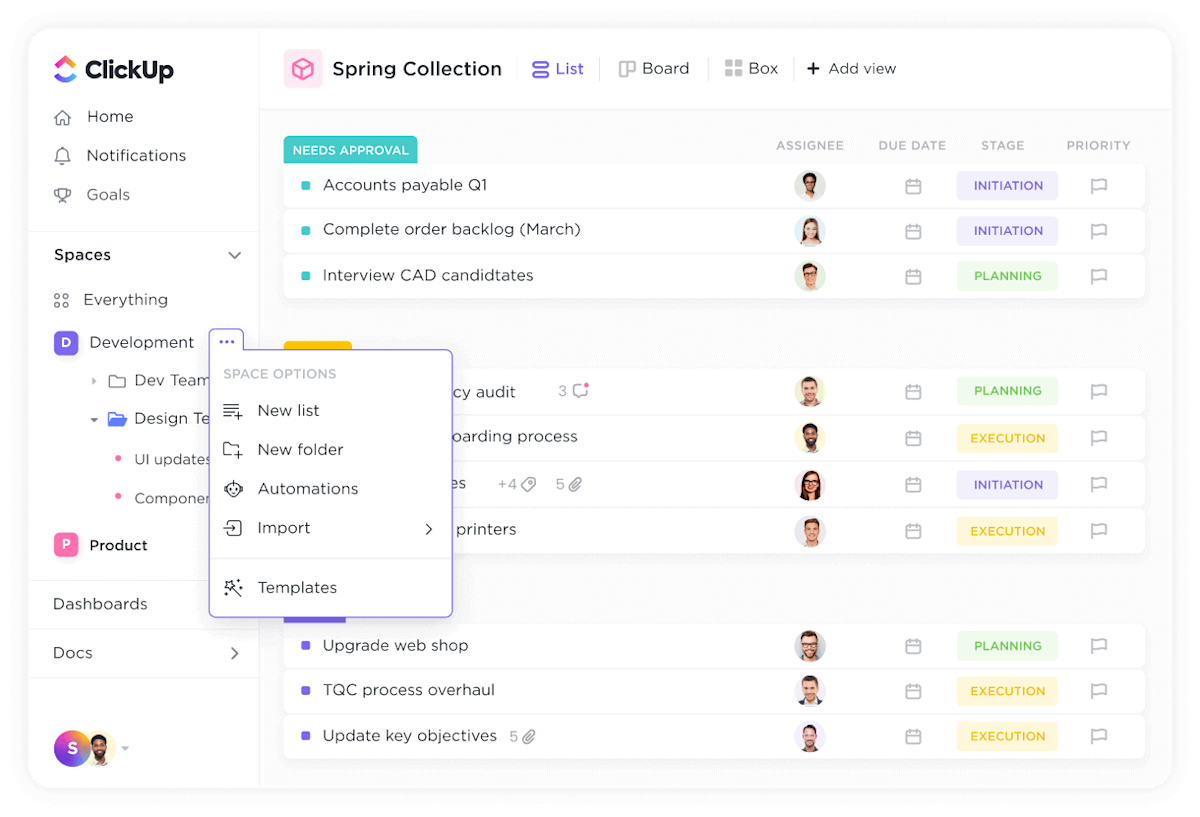1200x817 pixels.
Task: Set priority flag on Upgrade web shop
Action: 1098,646
